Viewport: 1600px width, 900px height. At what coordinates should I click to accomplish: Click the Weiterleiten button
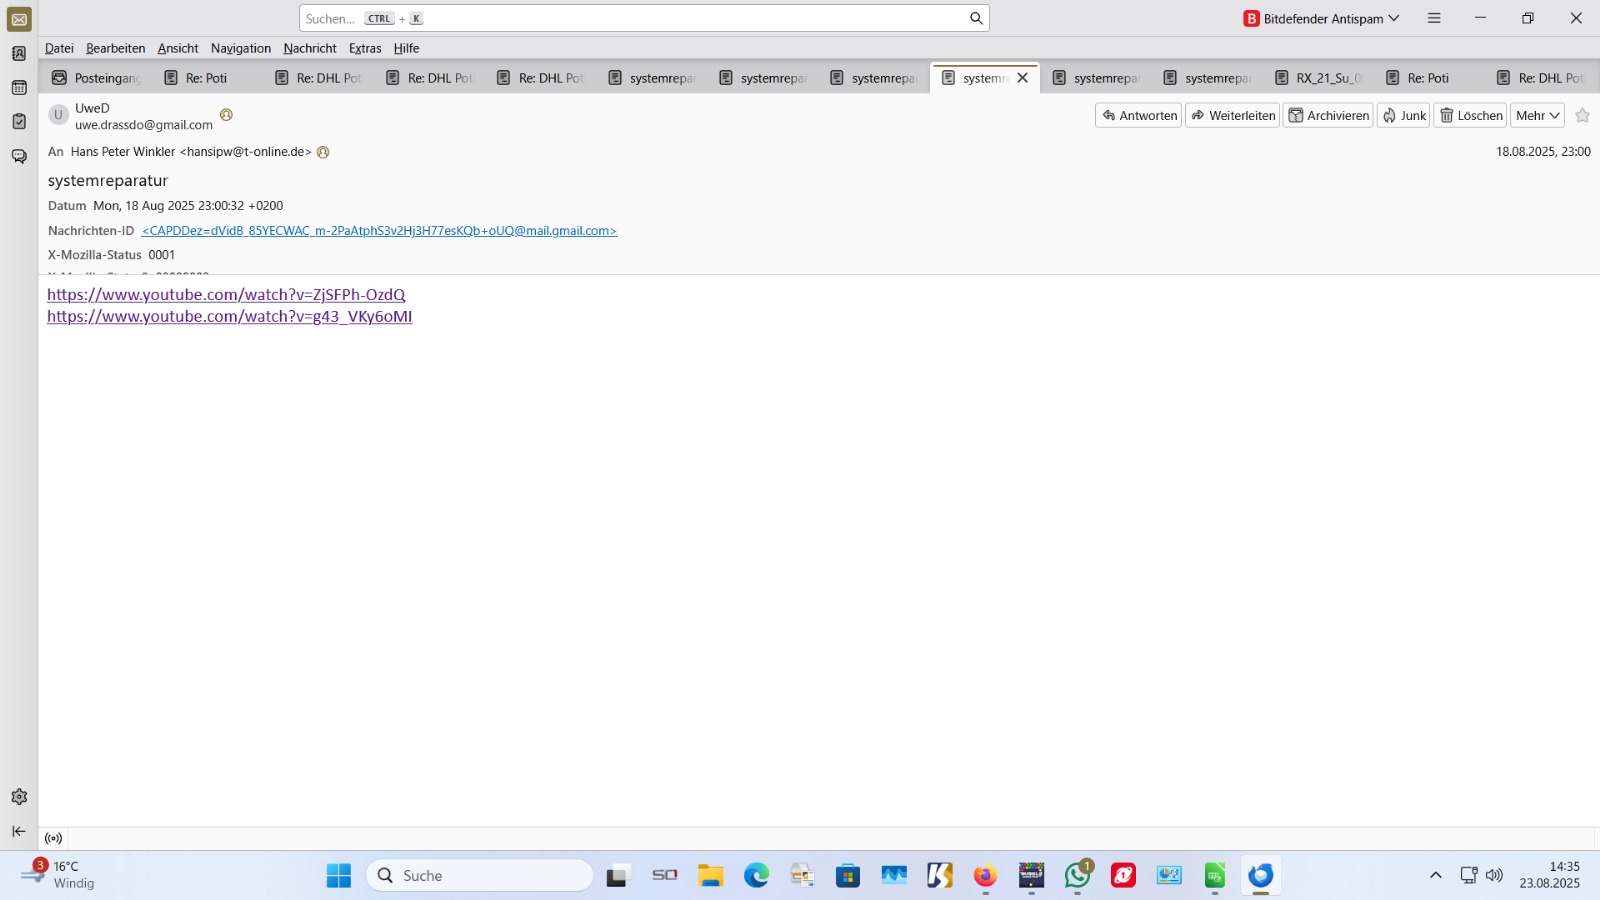click(x=1233, y=116)
